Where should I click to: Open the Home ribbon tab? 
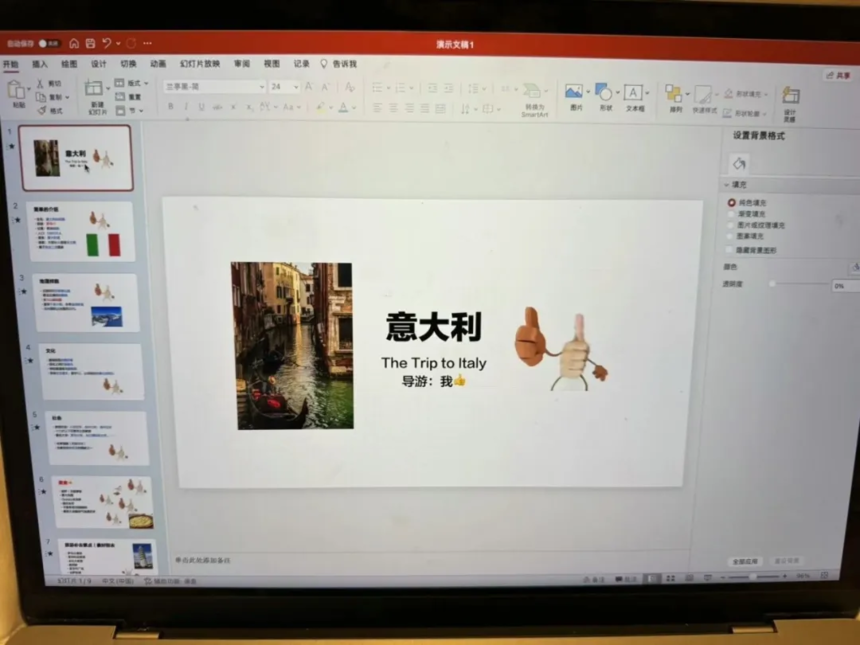(10, 64)
